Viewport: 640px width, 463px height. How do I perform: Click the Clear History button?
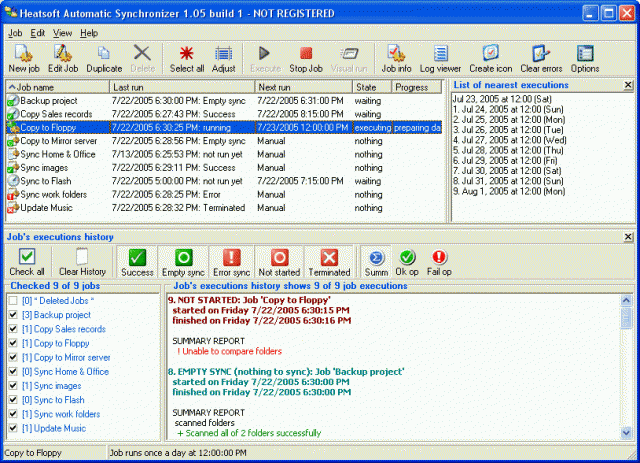(x=82, y=262)
